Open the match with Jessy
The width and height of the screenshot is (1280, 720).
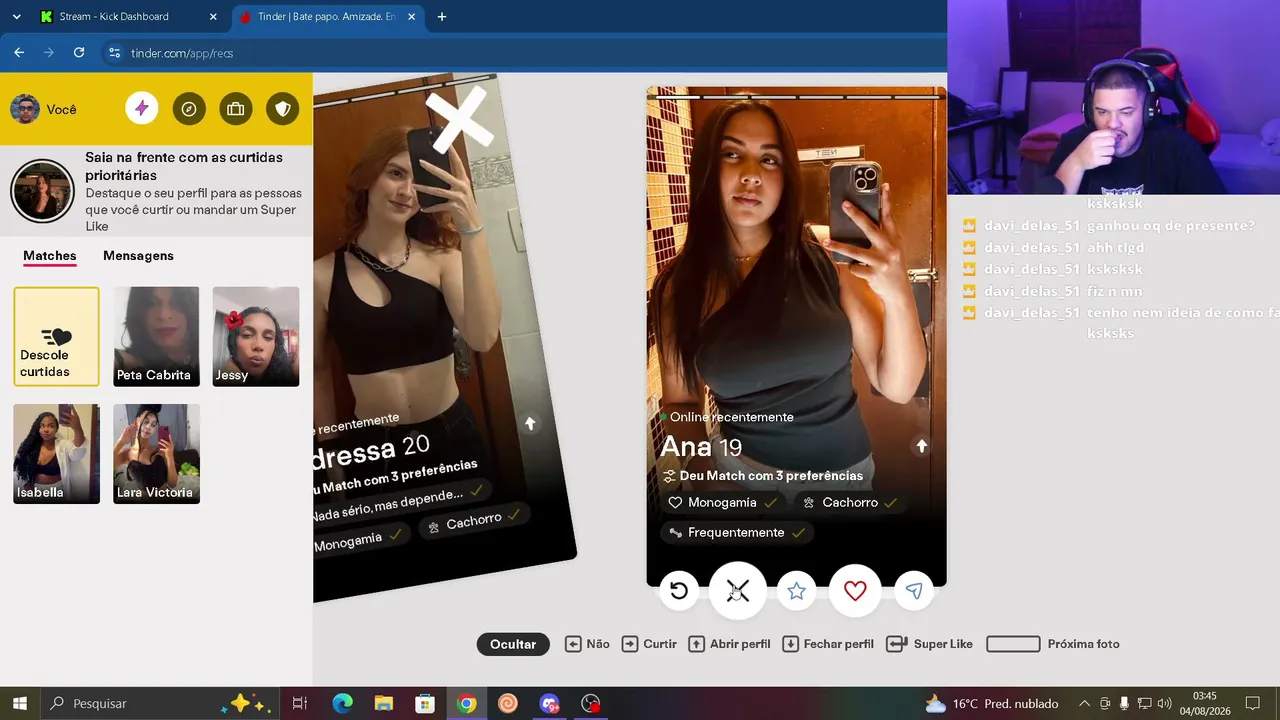256,336
